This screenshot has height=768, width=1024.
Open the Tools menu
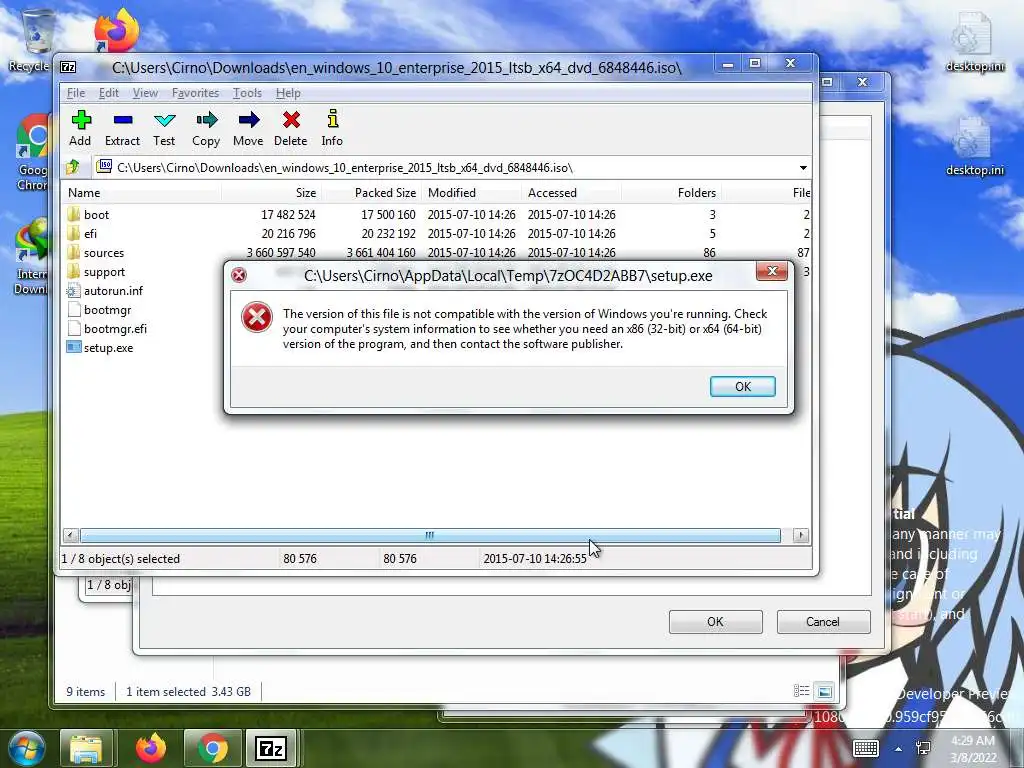pyautogui.click(x=247, y=93)
